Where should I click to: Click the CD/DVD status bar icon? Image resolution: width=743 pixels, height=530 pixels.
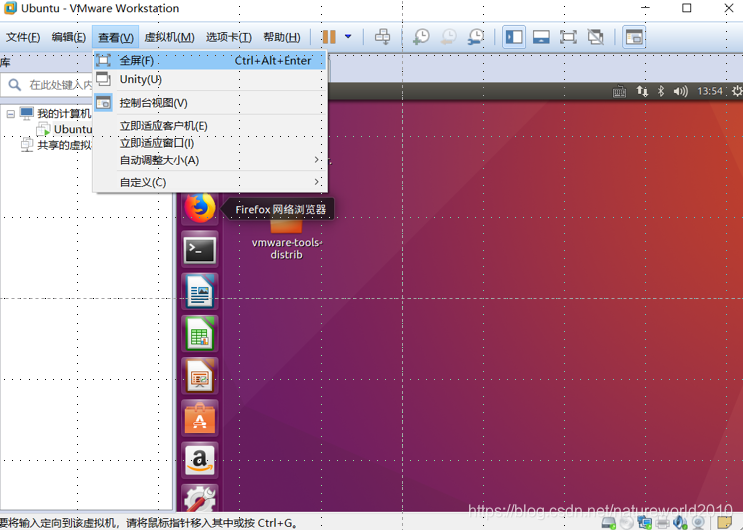pos(627,523)
